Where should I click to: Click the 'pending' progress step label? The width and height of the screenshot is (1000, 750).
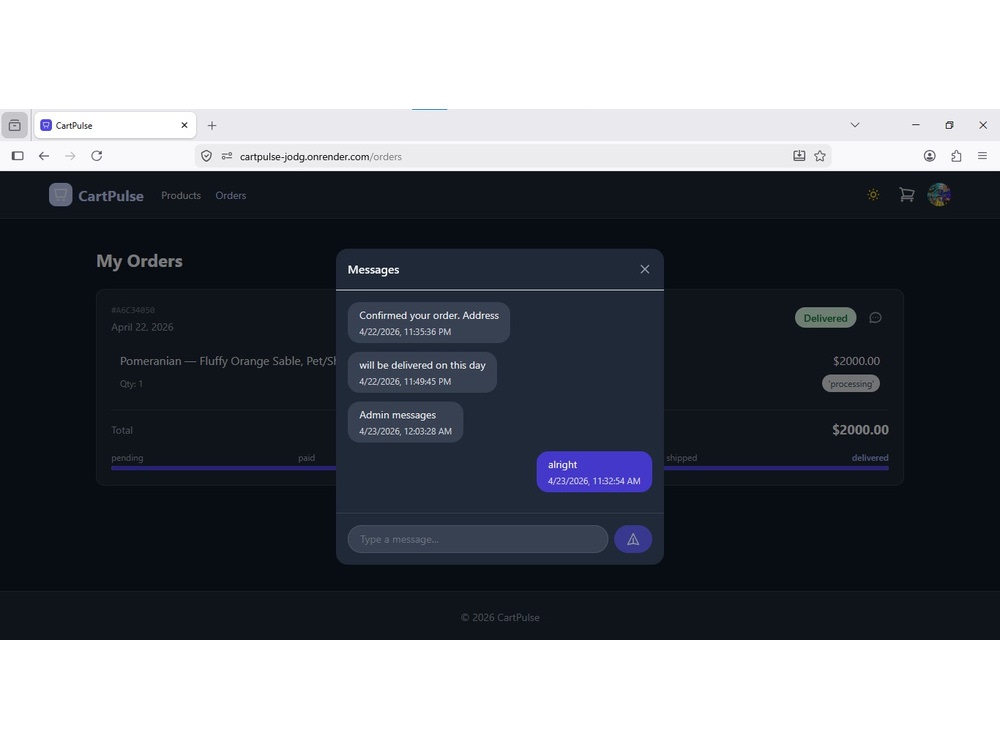pos(127,458)
